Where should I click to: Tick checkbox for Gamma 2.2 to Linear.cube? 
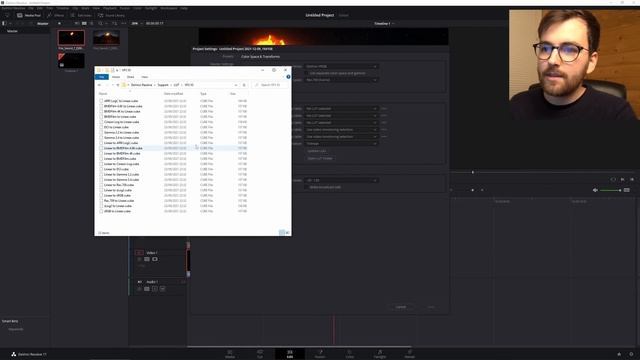[x=101, y=132]
